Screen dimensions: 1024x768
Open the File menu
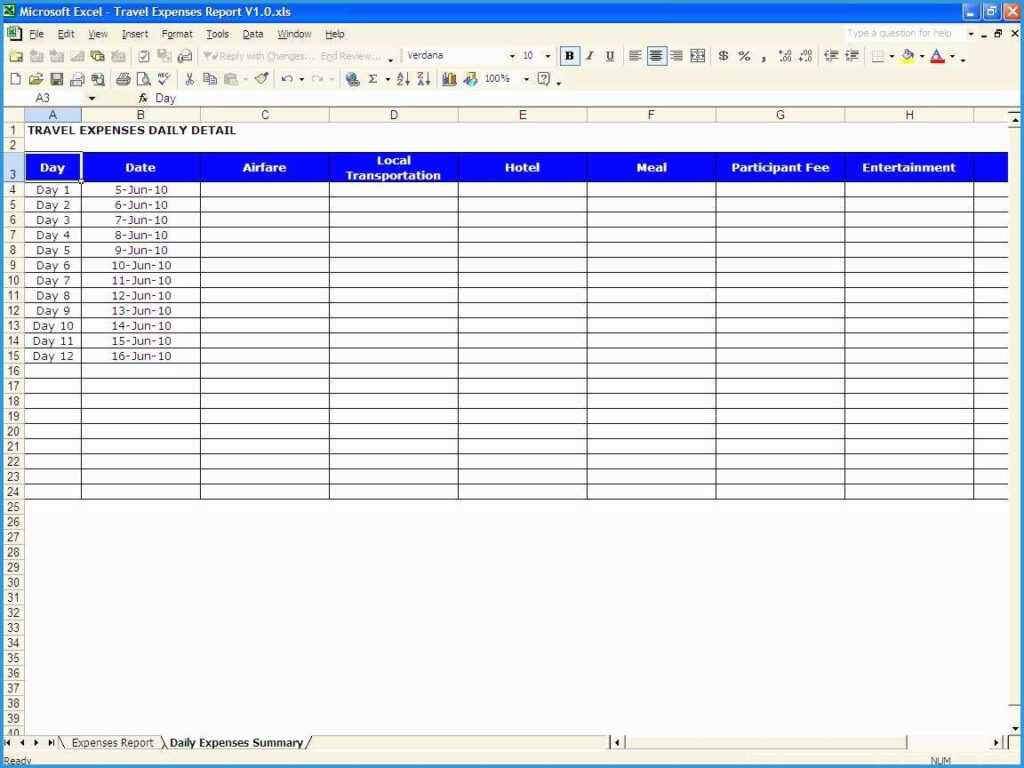click(37, 34)
